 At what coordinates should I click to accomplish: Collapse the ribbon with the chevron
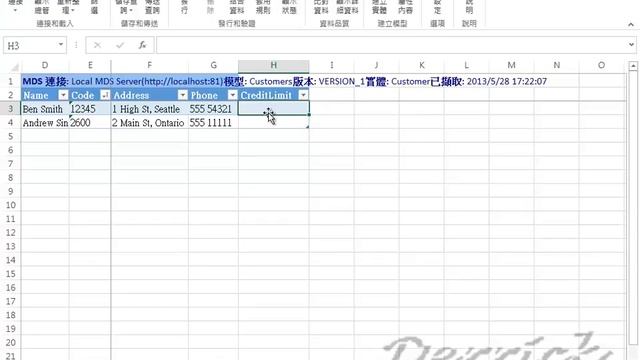coord(631,25)
